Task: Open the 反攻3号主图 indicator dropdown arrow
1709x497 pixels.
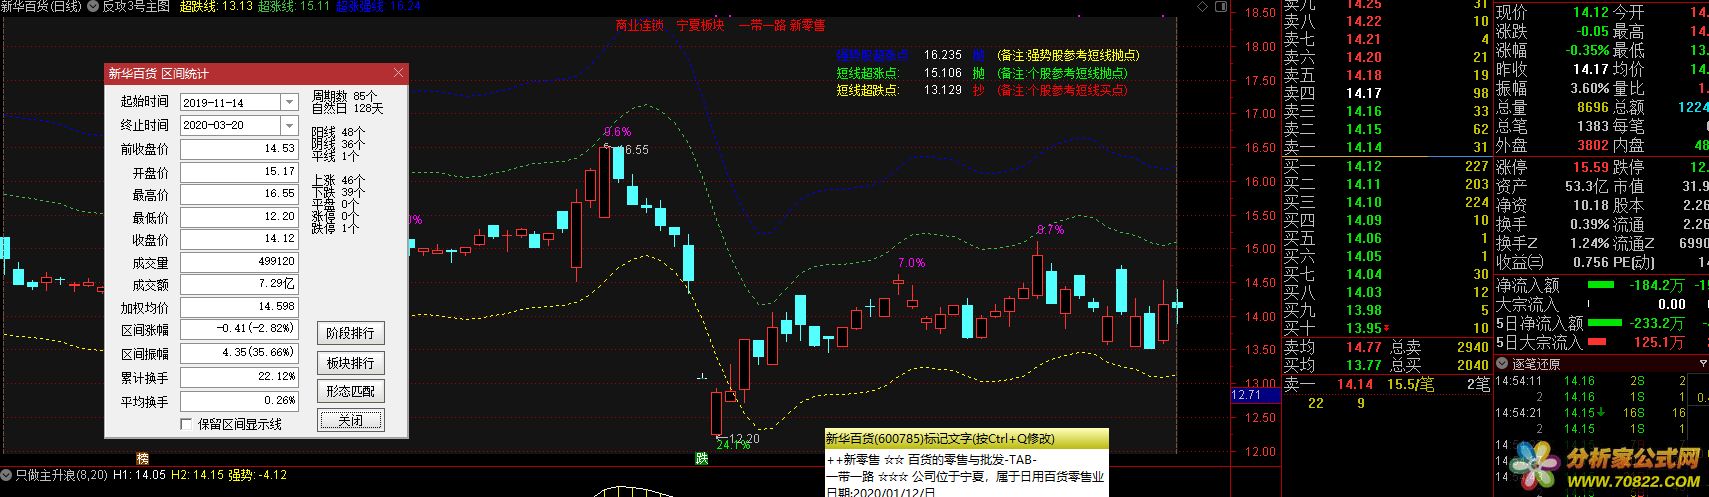Action: [x=92, y=6]
